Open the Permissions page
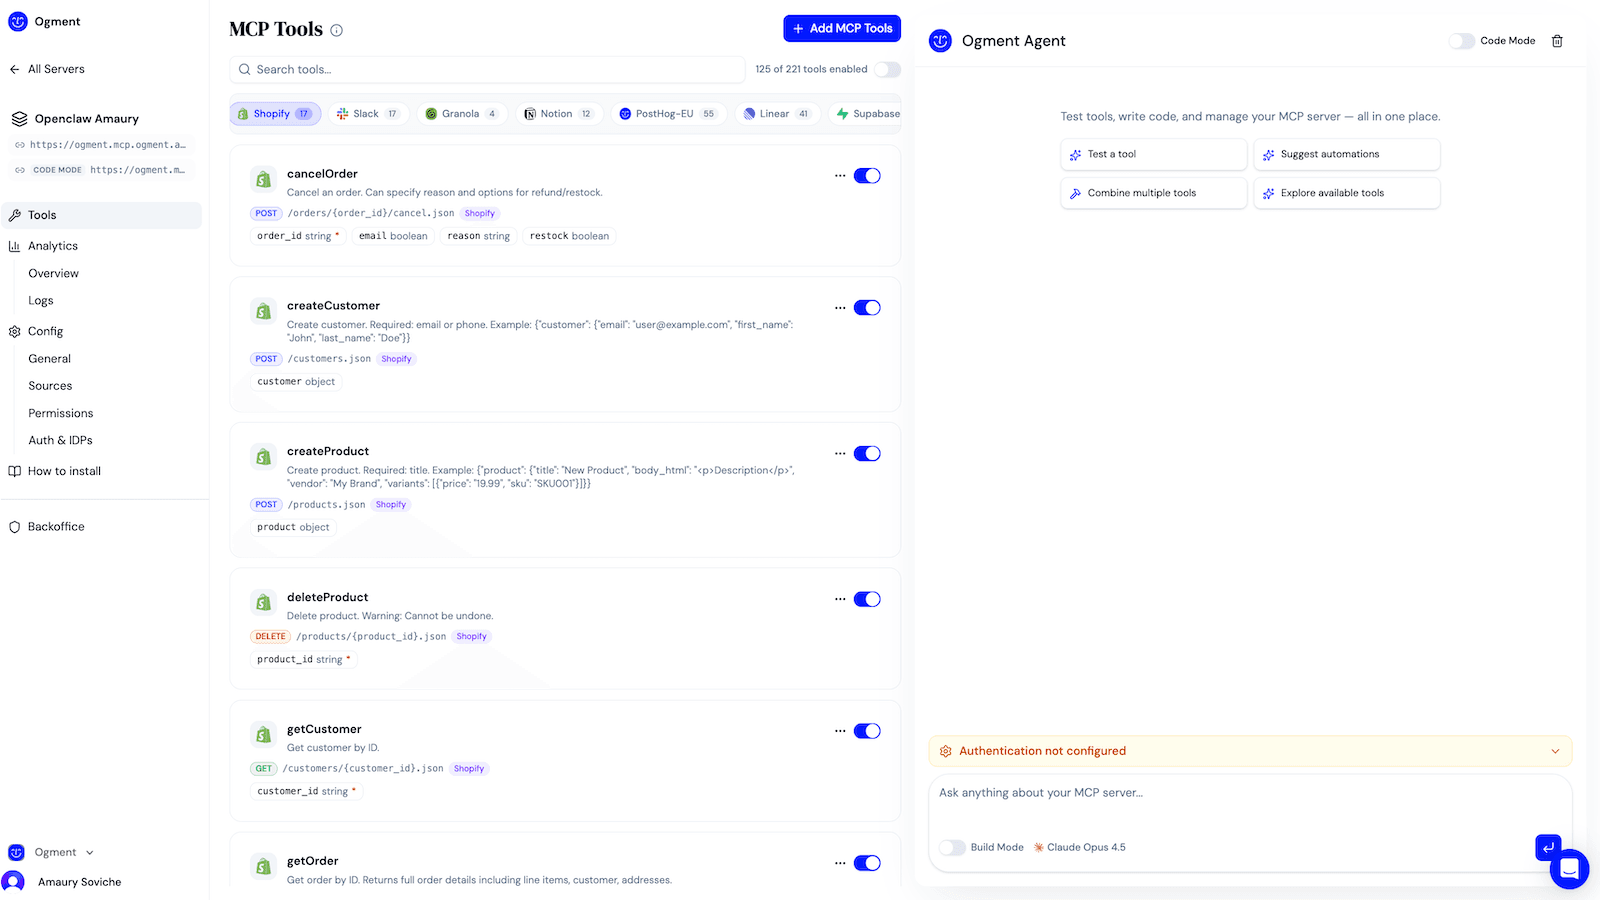Screen dimensions: 1600x900 pyautogui.click(x=61, y=413)
